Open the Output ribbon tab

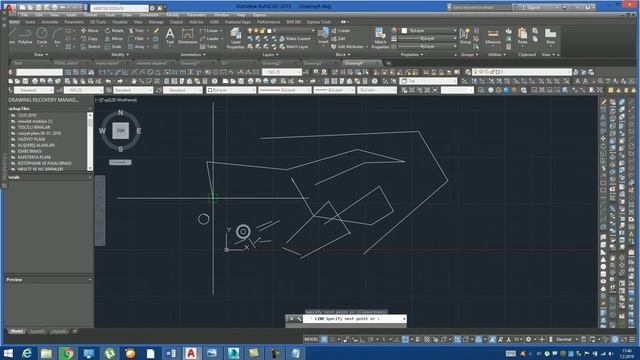[x=176, y=22]
